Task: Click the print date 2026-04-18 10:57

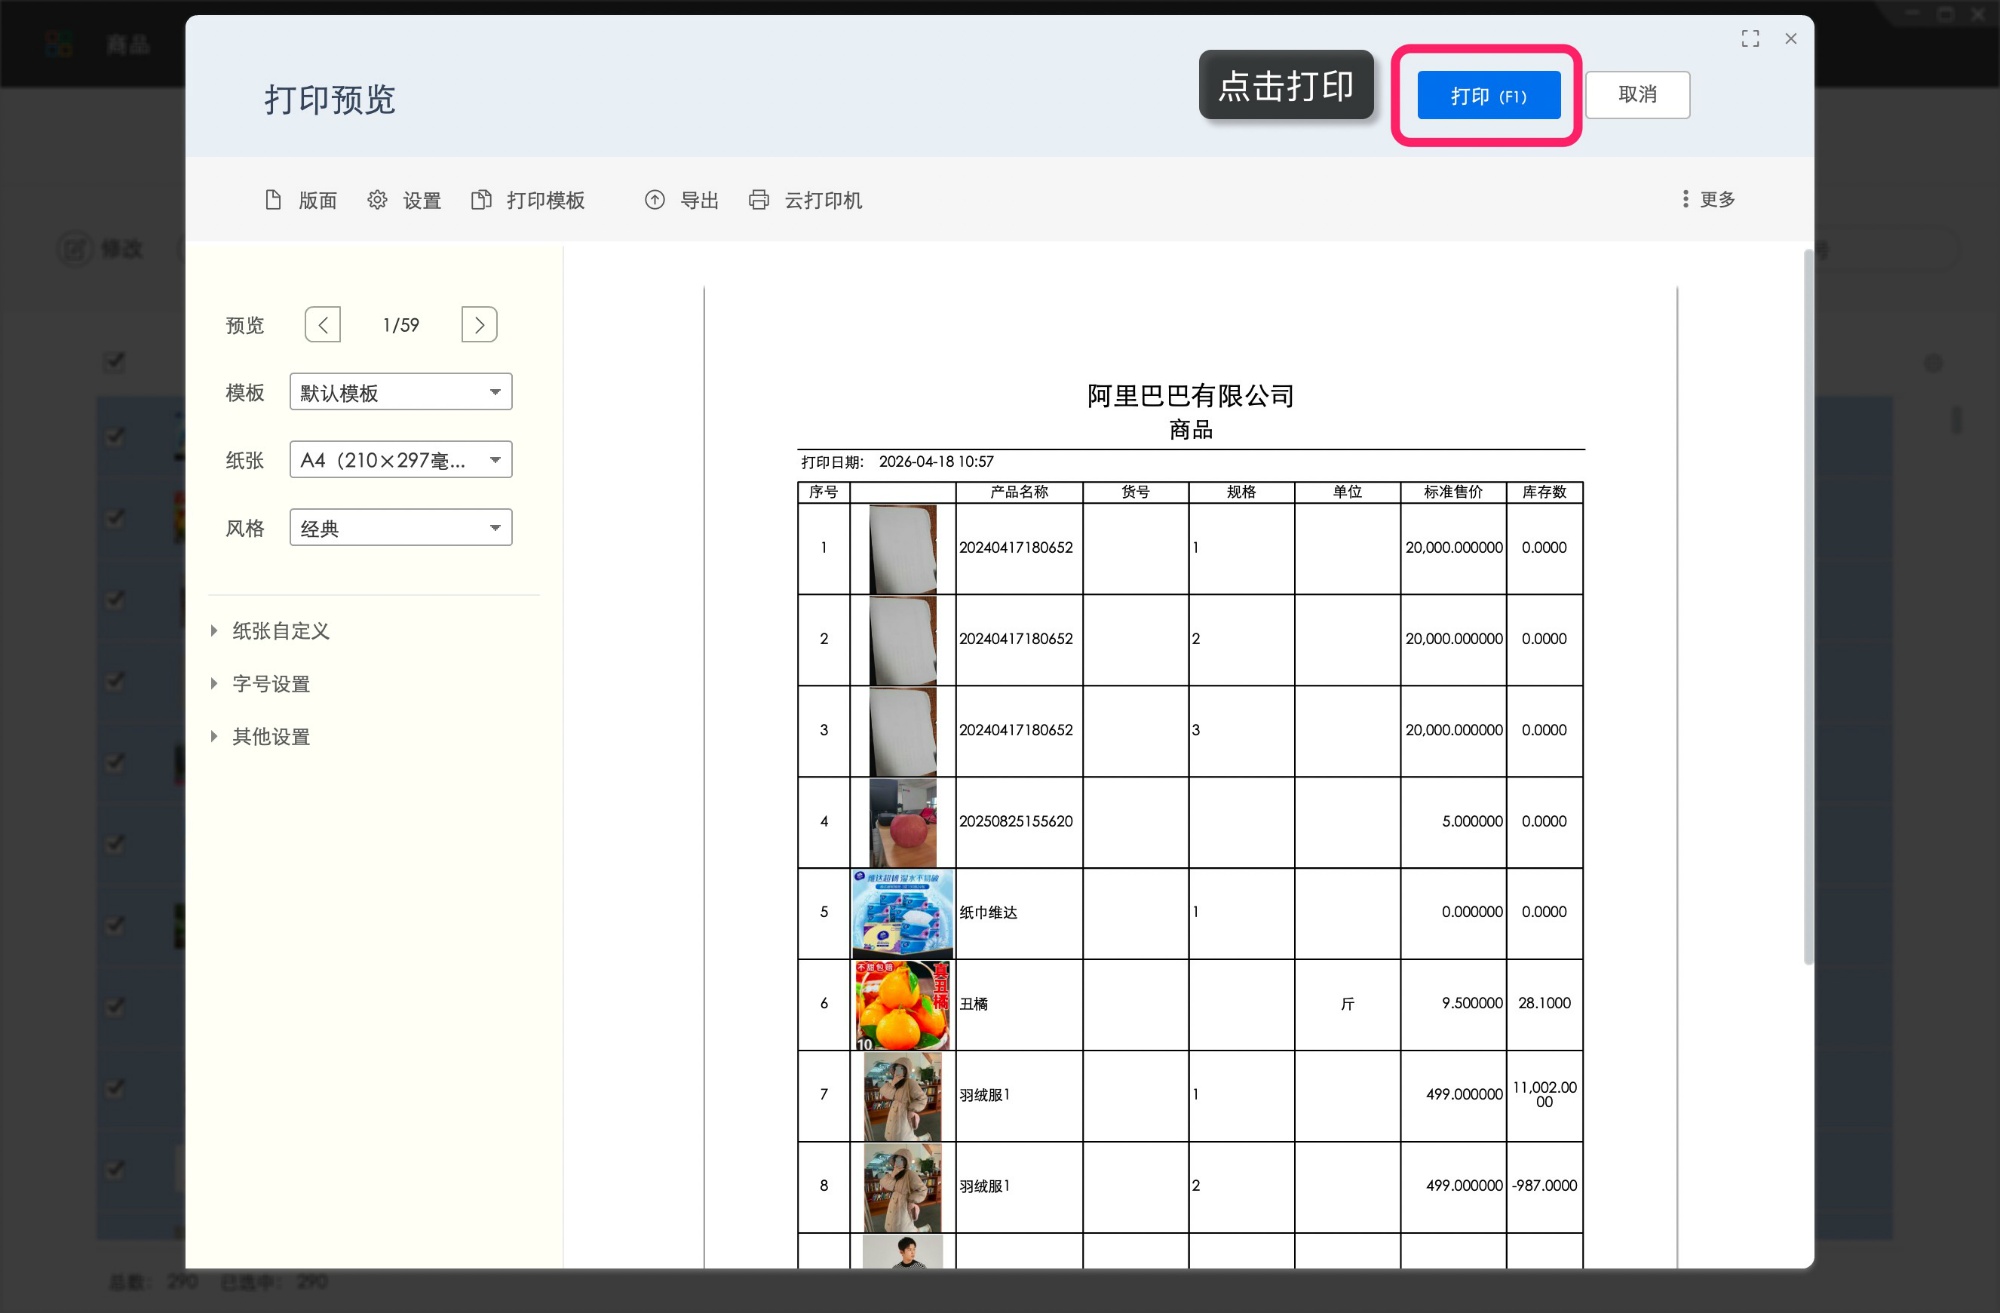Action: [936, 462]
